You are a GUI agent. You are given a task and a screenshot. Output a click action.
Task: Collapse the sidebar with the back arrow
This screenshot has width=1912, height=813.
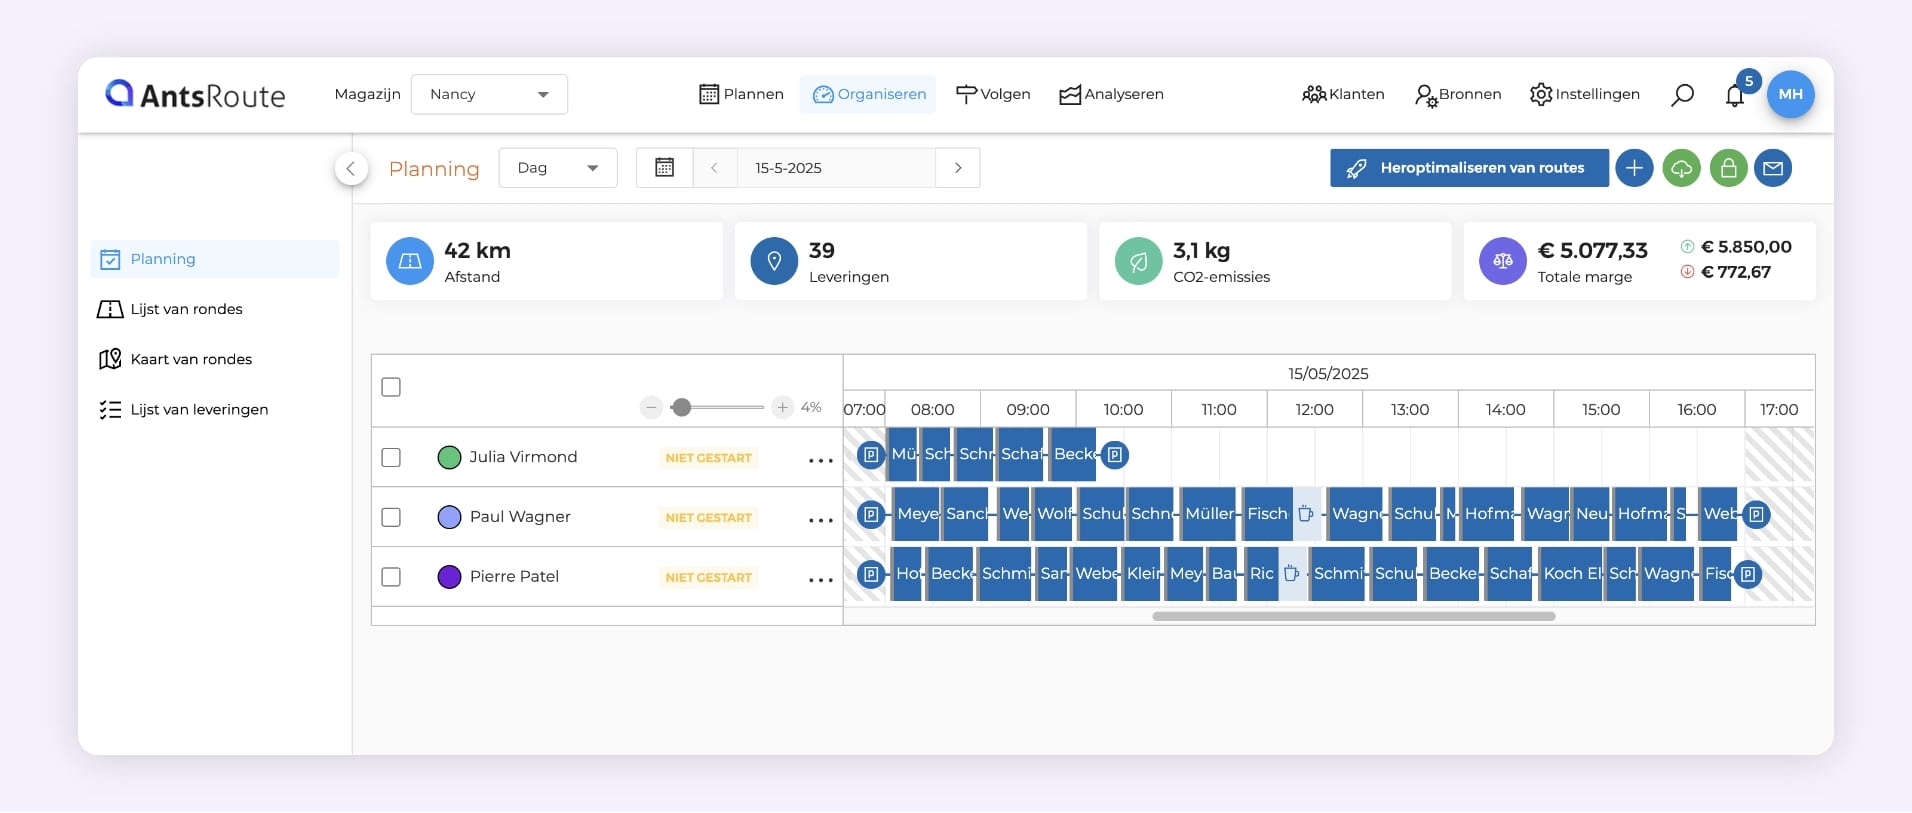coord(351,168)
